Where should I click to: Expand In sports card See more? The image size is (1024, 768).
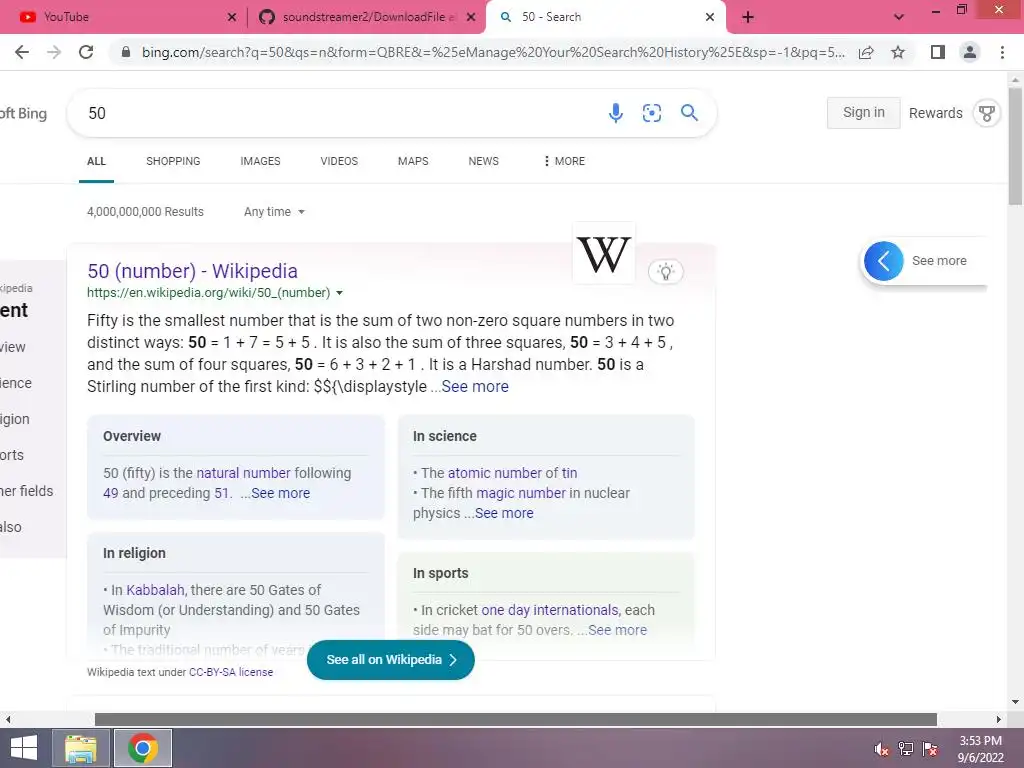point(617,630)
